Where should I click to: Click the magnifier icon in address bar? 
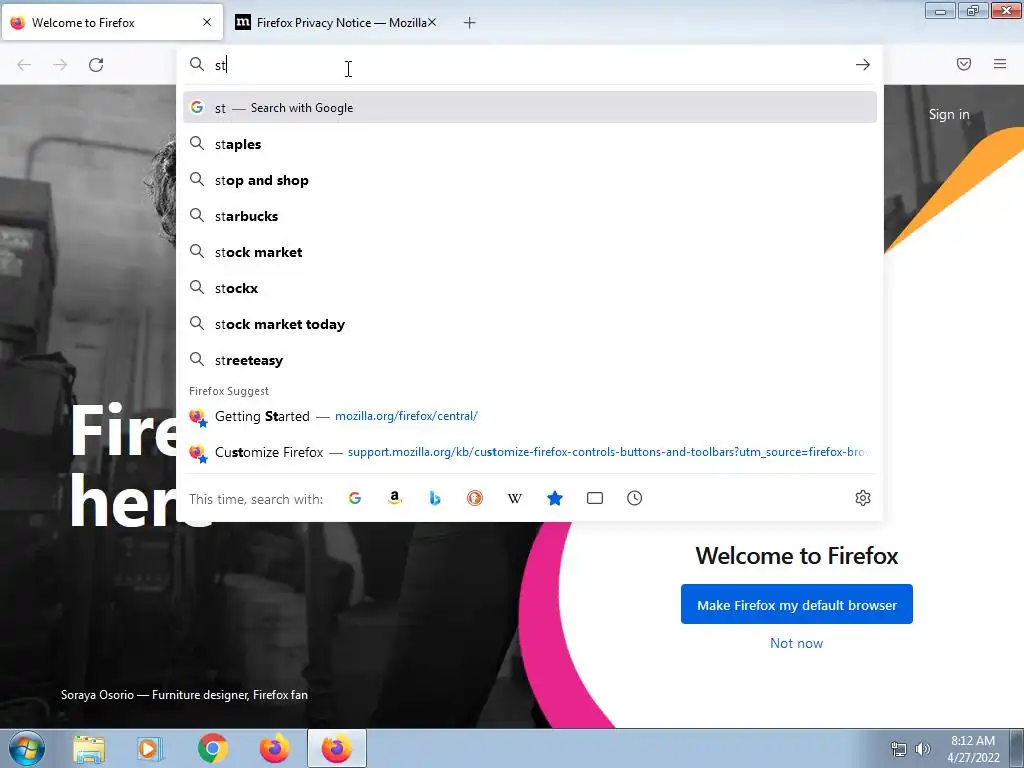(197, 64)
